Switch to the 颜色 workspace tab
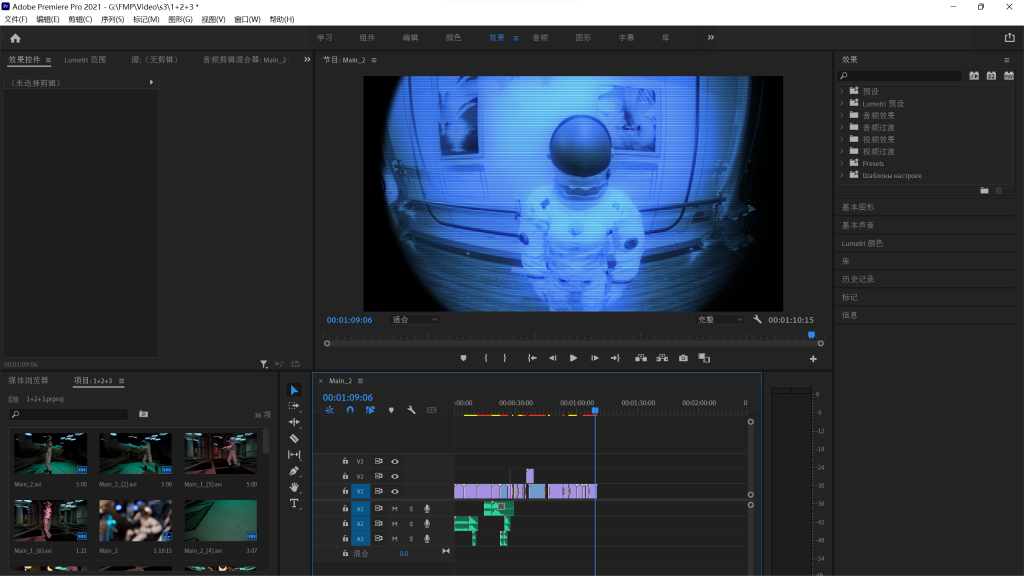The image size is (1024, 576). tap(453, 38)
